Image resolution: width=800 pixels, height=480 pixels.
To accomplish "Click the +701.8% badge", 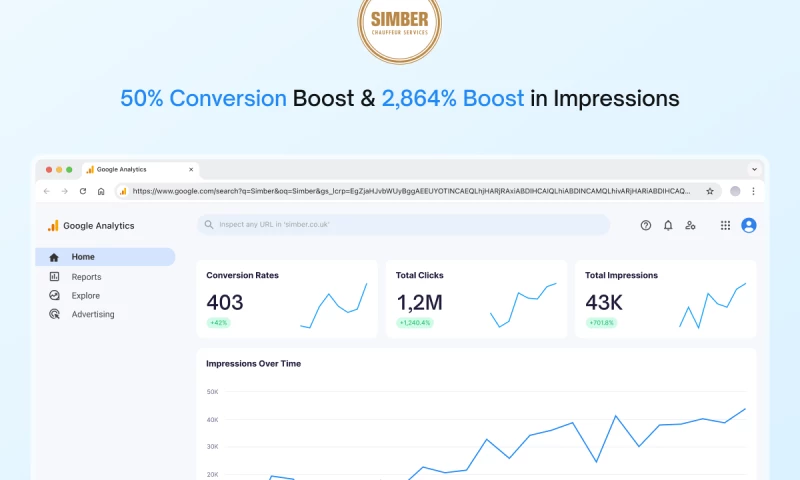I will click(x=601, y=323).
